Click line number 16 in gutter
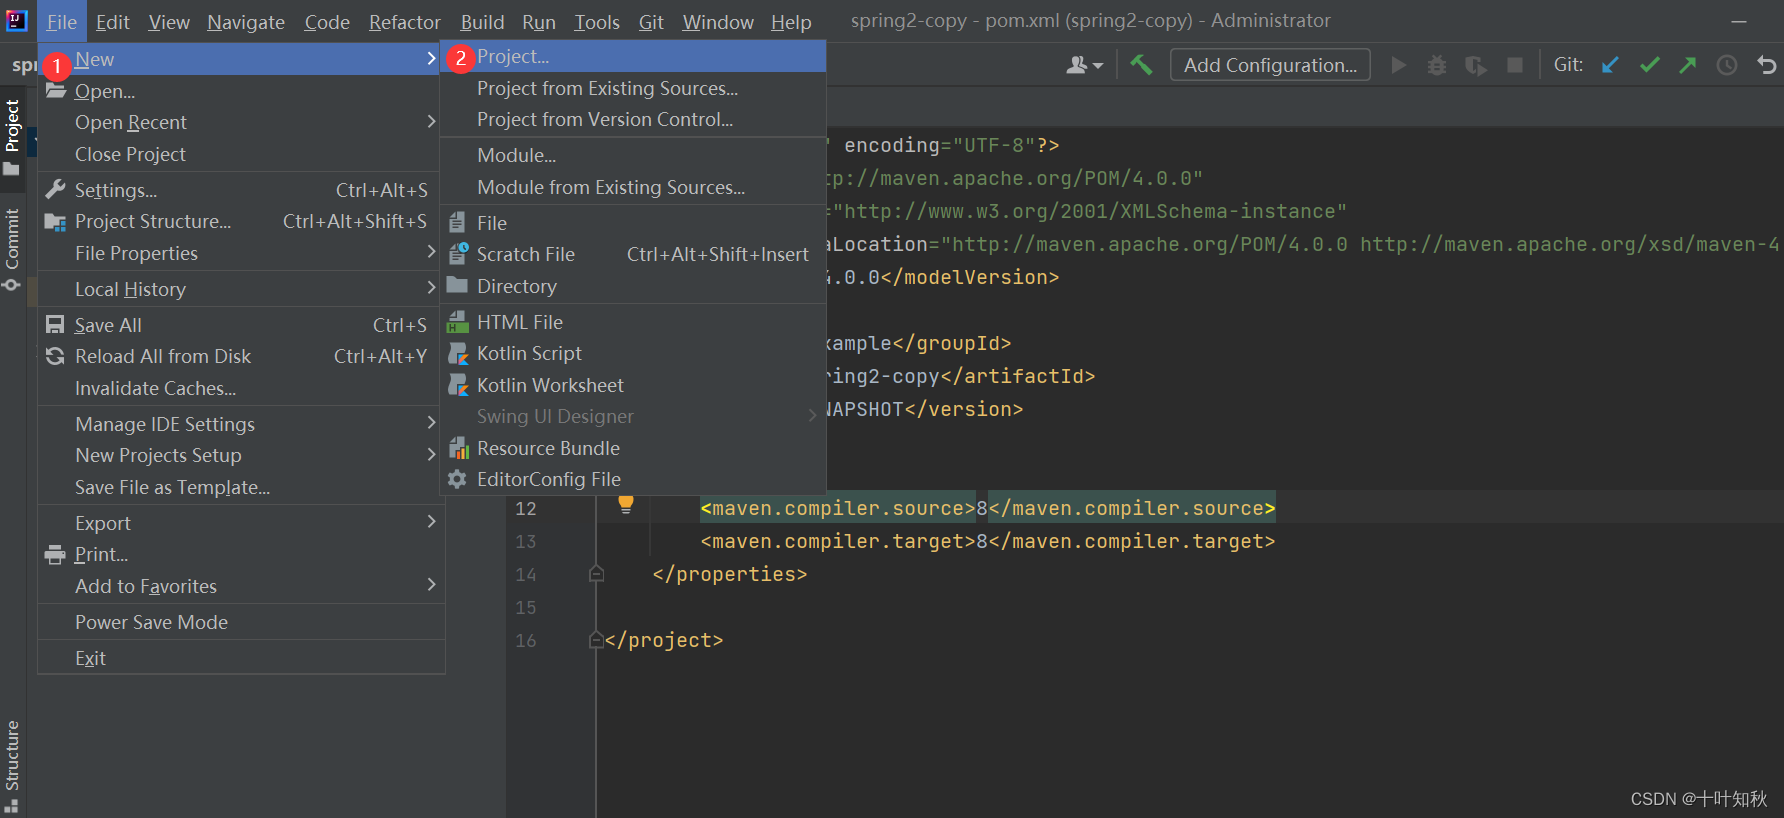Image resolution: width=1784 pixels, height=818 pixels. 526,640
